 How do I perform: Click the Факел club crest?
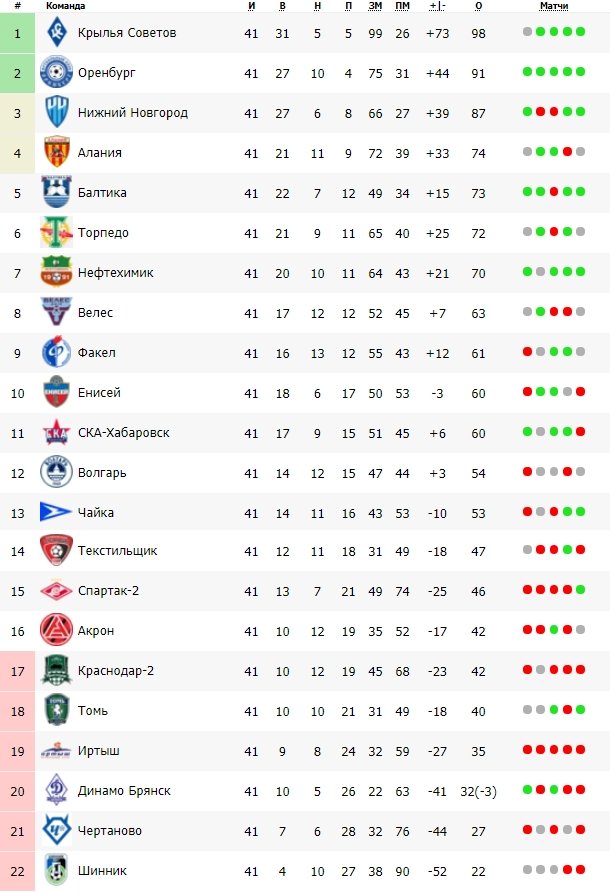click(x=56, y=352)
